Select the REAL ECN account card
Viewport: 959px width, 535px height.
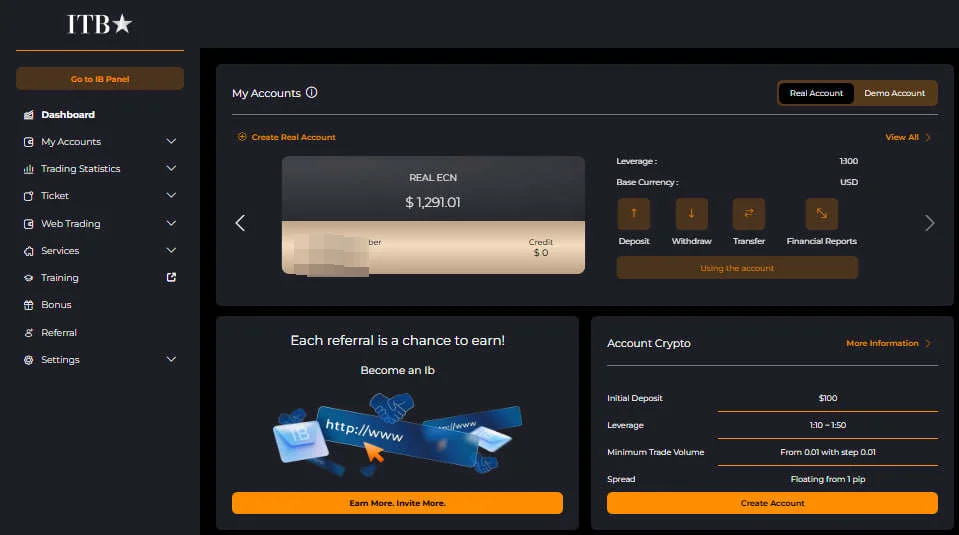pyautogui.click(x=433, y=215)
